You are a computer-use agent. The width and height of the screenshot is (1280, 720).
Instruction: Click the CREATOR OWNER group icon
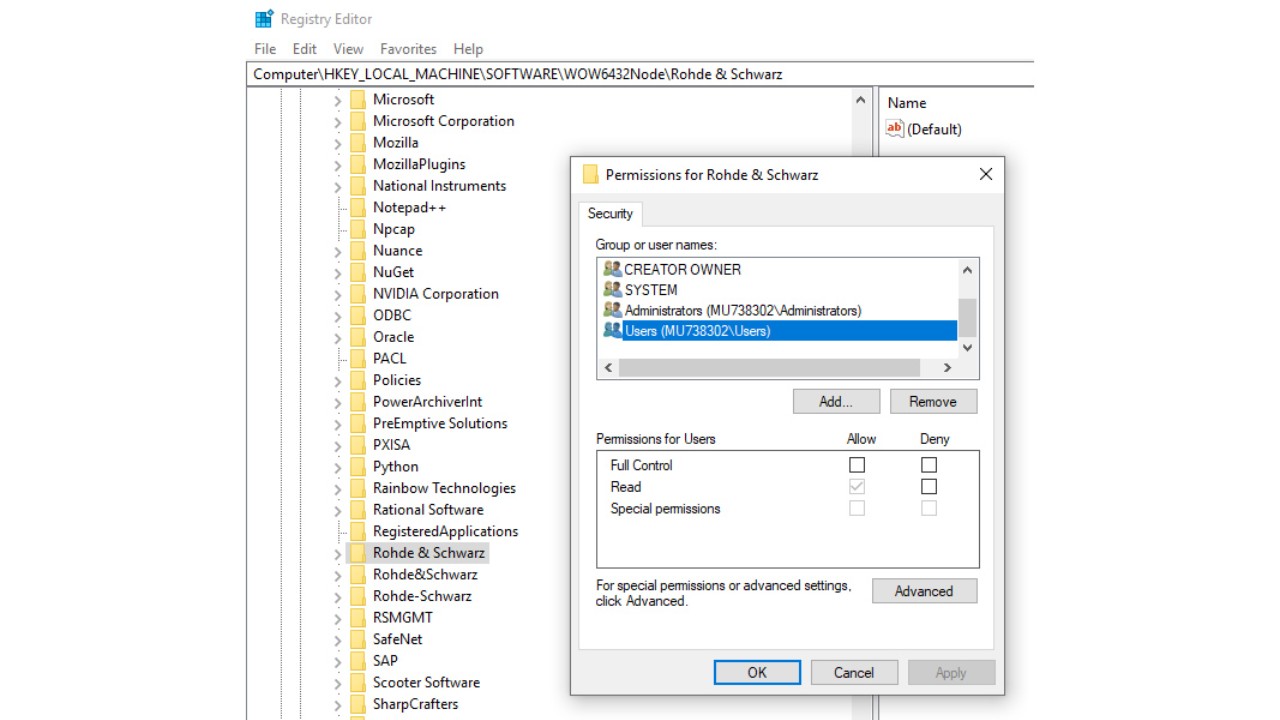(x=612, y=269)
